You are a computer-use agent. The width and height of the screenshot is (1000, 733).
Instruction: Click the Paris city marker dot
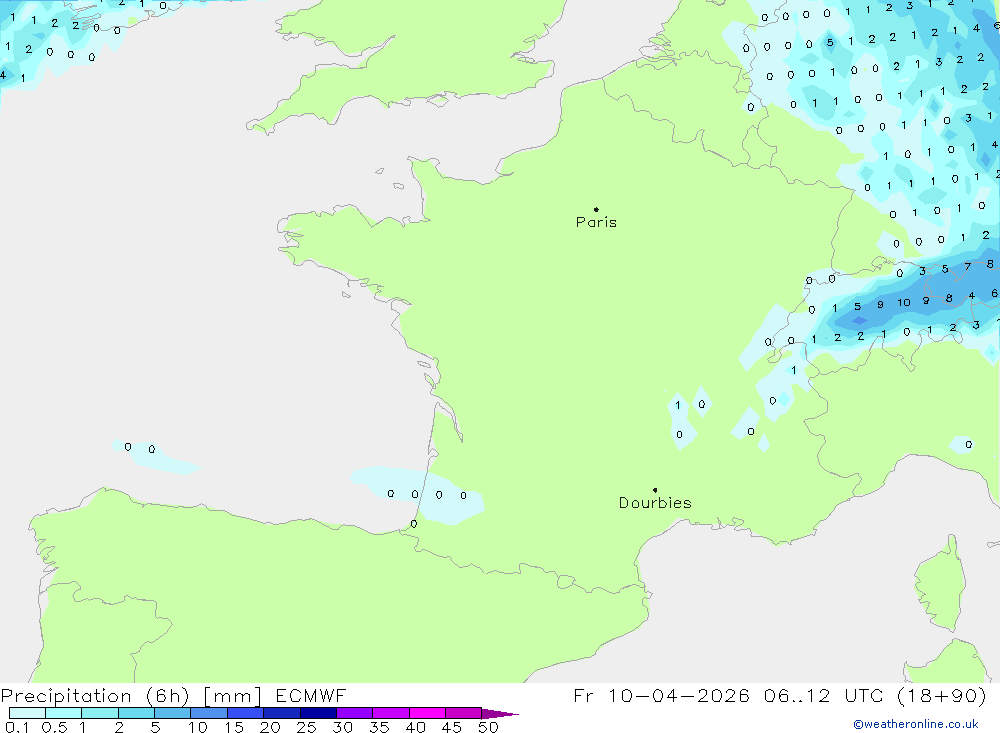[596, 209]
